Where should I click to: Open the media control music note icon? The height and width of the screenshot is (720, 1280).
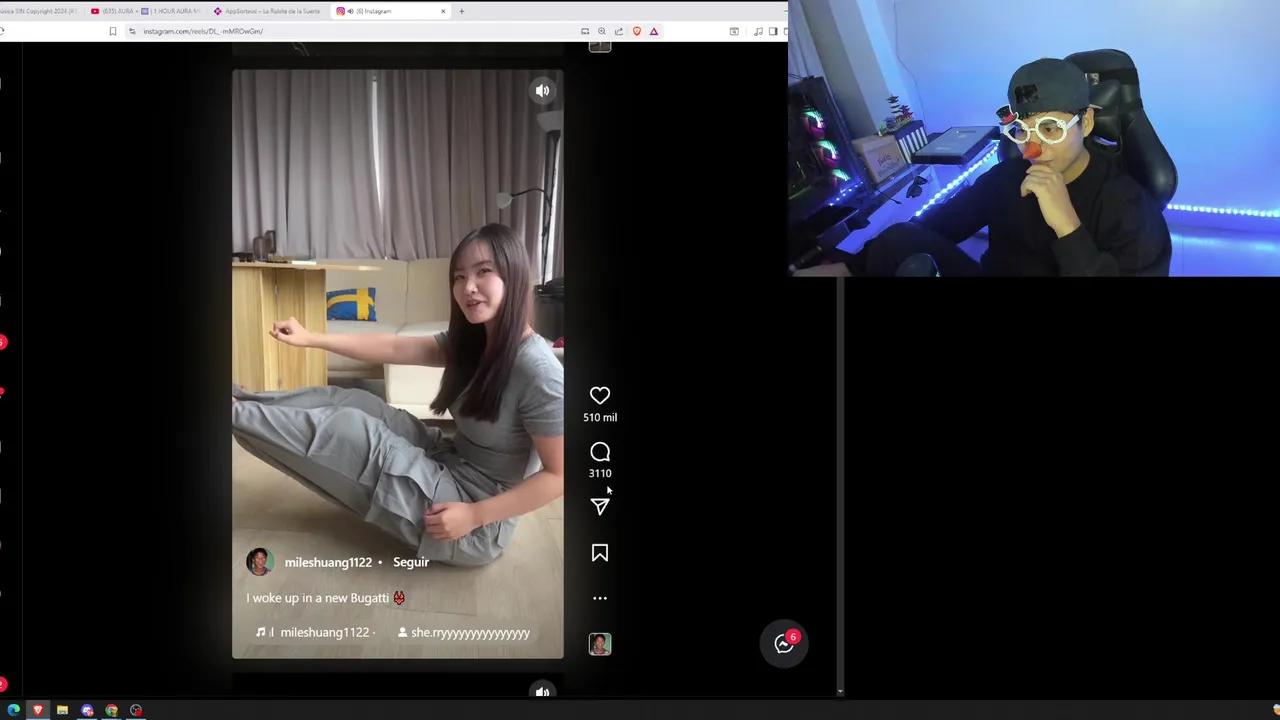click(x=758, y=31)
